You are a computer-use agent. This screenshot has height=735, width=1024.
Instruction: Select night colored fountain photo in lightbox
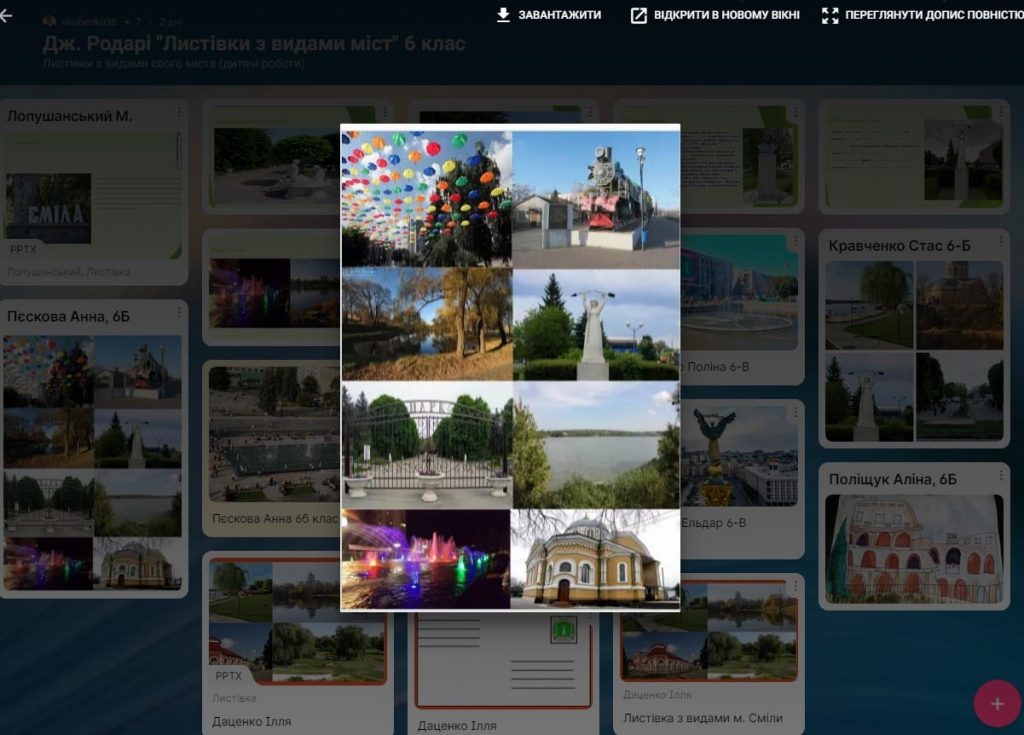point(426,559)
